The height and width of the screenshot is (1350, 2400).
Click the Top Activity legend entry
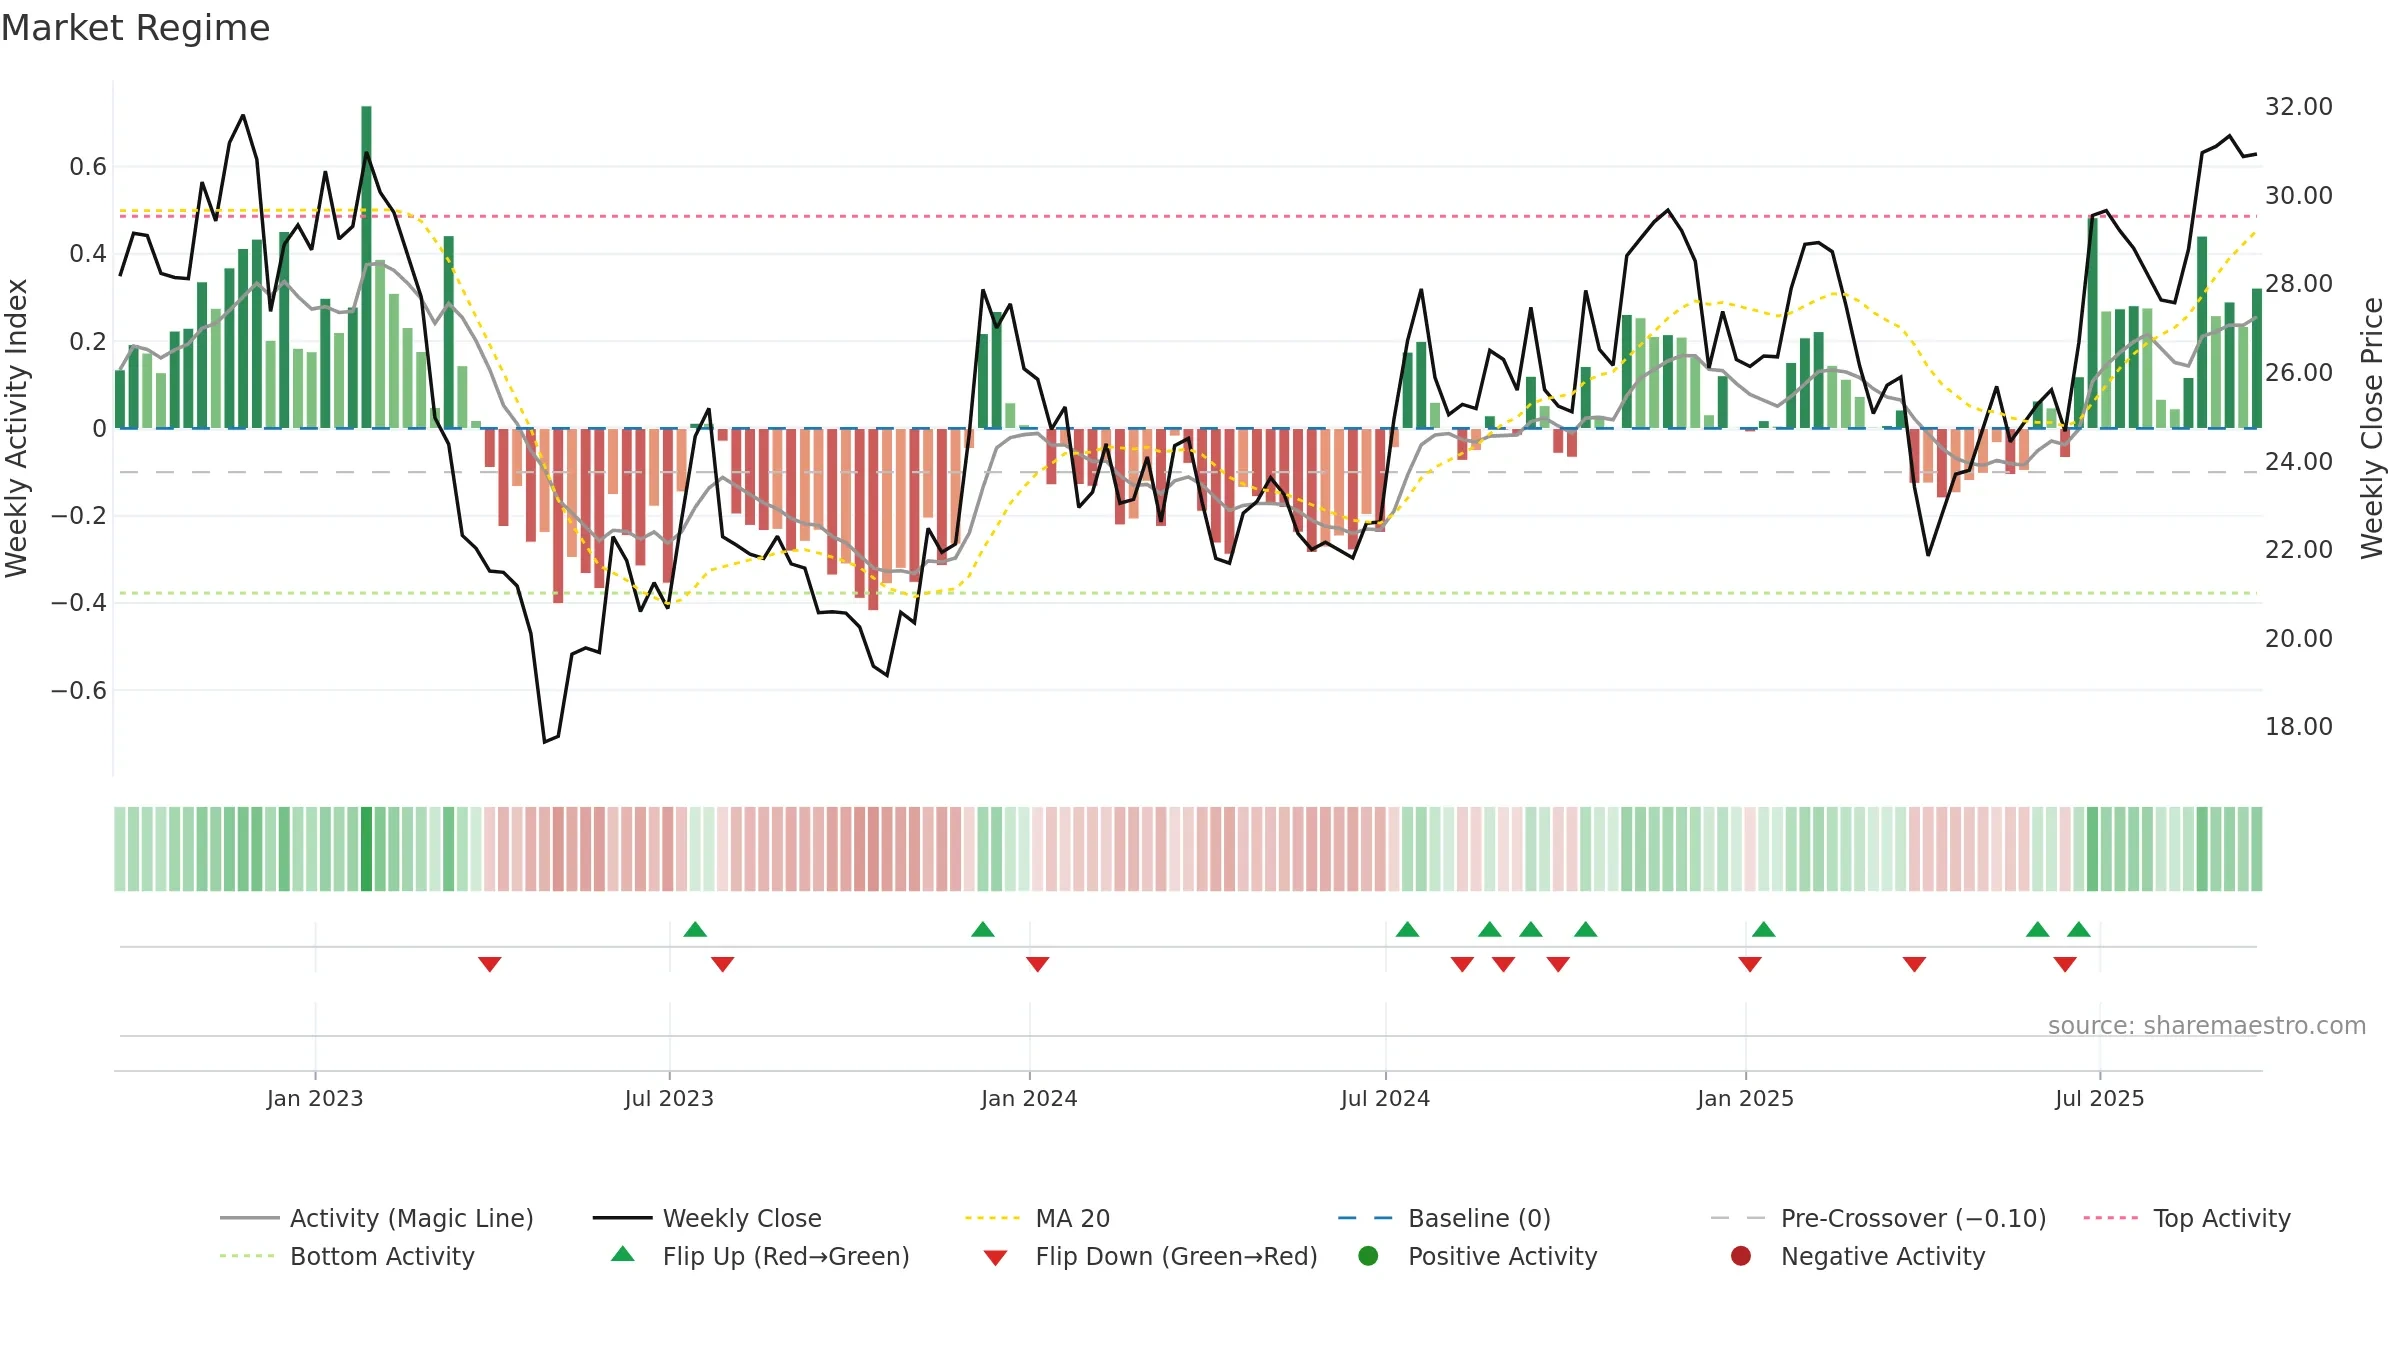tap(2187, 1218)
